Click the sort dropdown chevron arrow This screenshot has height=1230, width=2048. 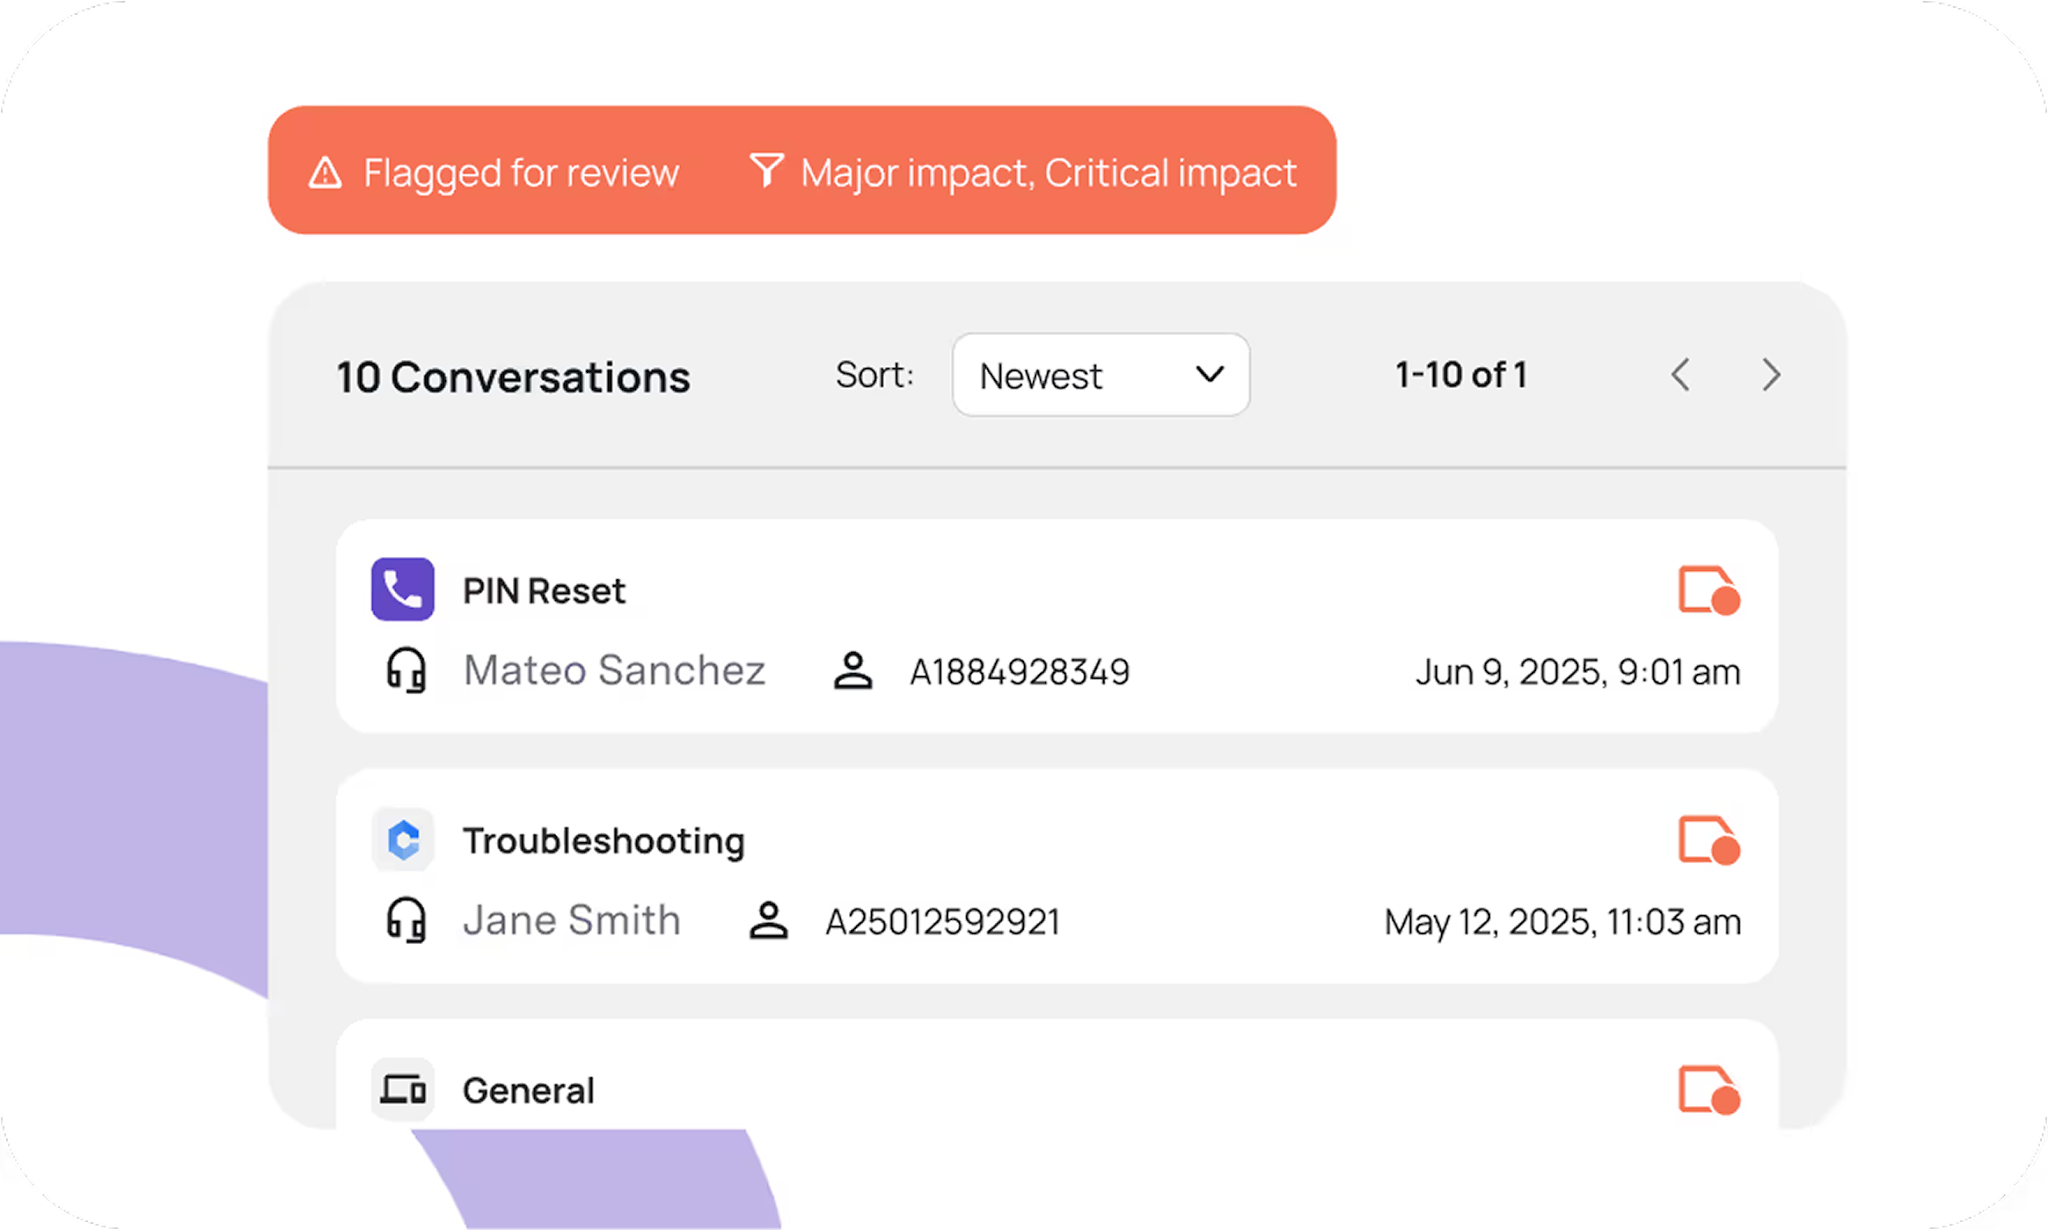pyautogui.click(x=1210, y=374)
